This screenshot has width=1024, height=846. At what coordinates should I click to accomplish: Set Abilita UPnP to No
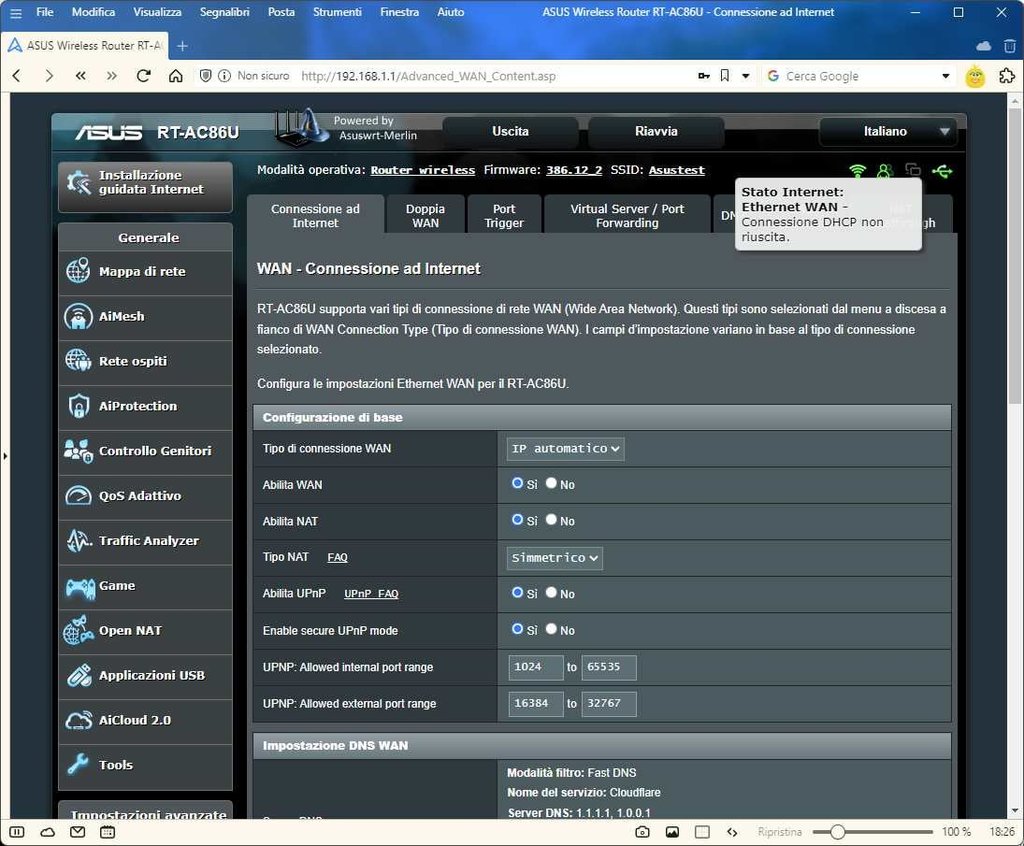pos(551,593)
